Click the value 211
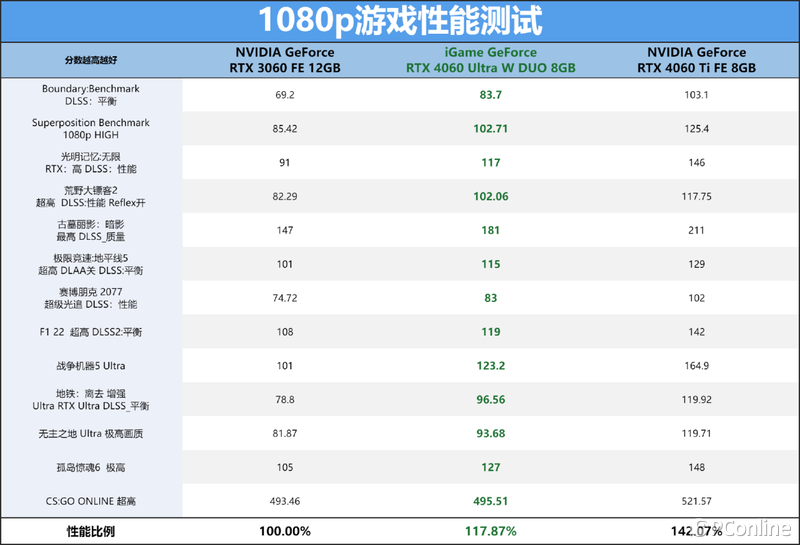The image size is (800, 545). 696,231
